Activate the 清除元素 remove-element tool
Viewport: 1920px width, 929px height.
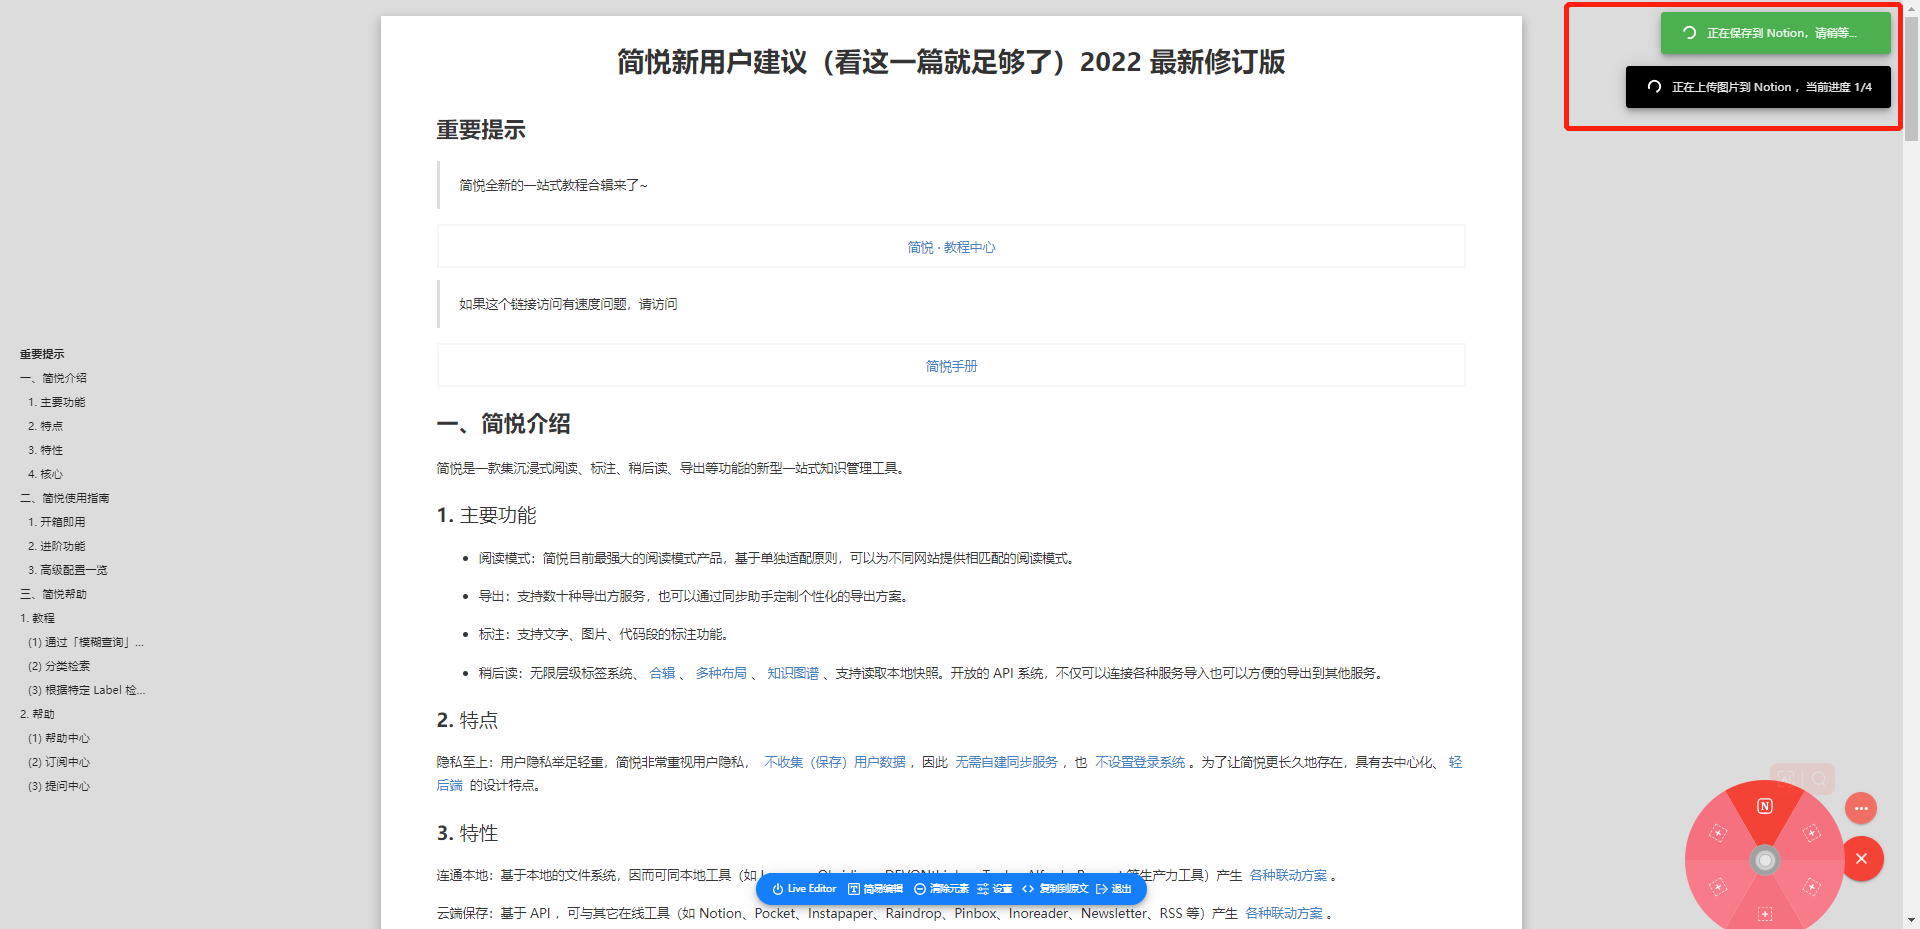click(919, 888)
